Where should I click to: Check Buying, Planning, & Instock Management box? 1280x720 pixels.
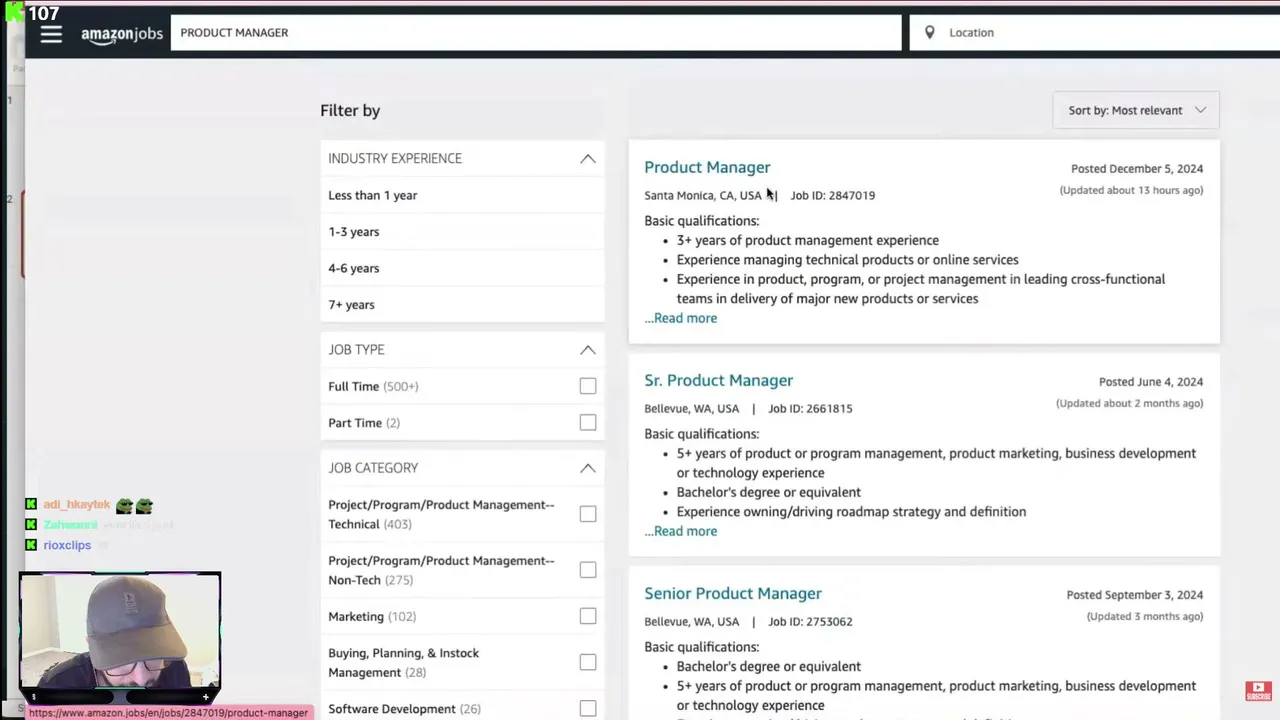(588, 663)
